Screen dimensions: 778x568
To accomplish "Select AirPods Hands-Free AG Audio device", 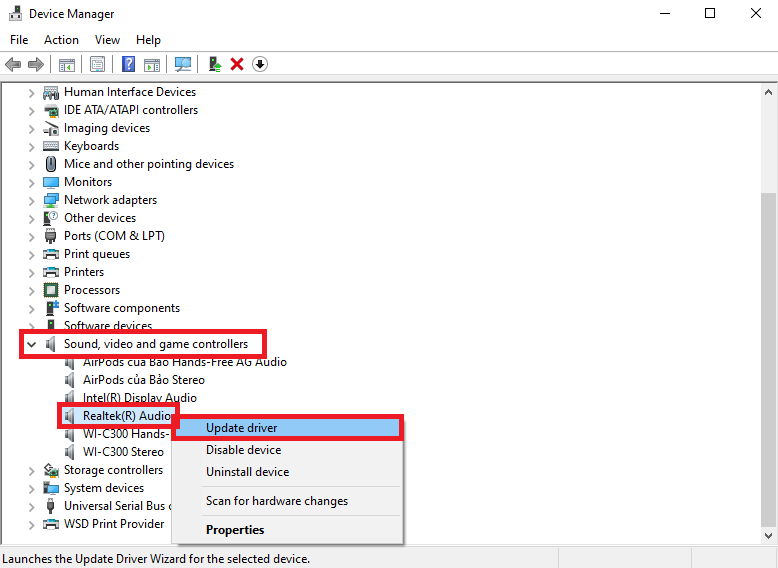I will [185, 362].
